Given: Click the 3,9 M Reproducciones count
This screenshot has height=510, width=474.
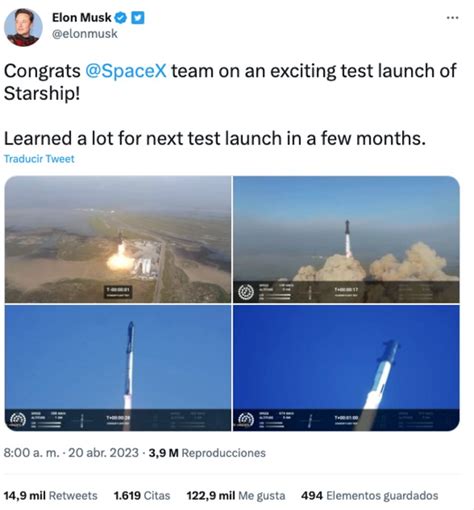Looking at the screenshot, I should 207,453.
